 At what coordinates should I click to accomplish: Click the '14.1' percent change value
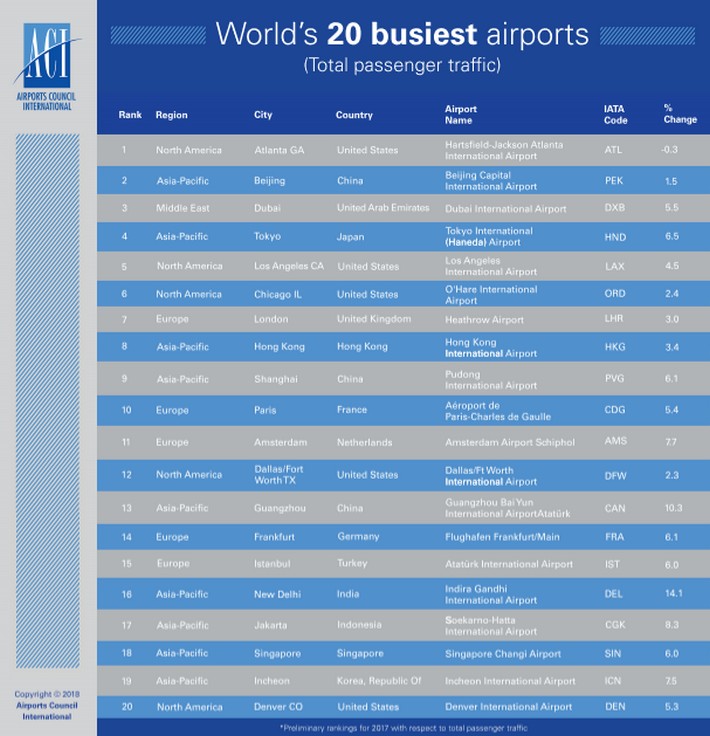click(673, 593)
